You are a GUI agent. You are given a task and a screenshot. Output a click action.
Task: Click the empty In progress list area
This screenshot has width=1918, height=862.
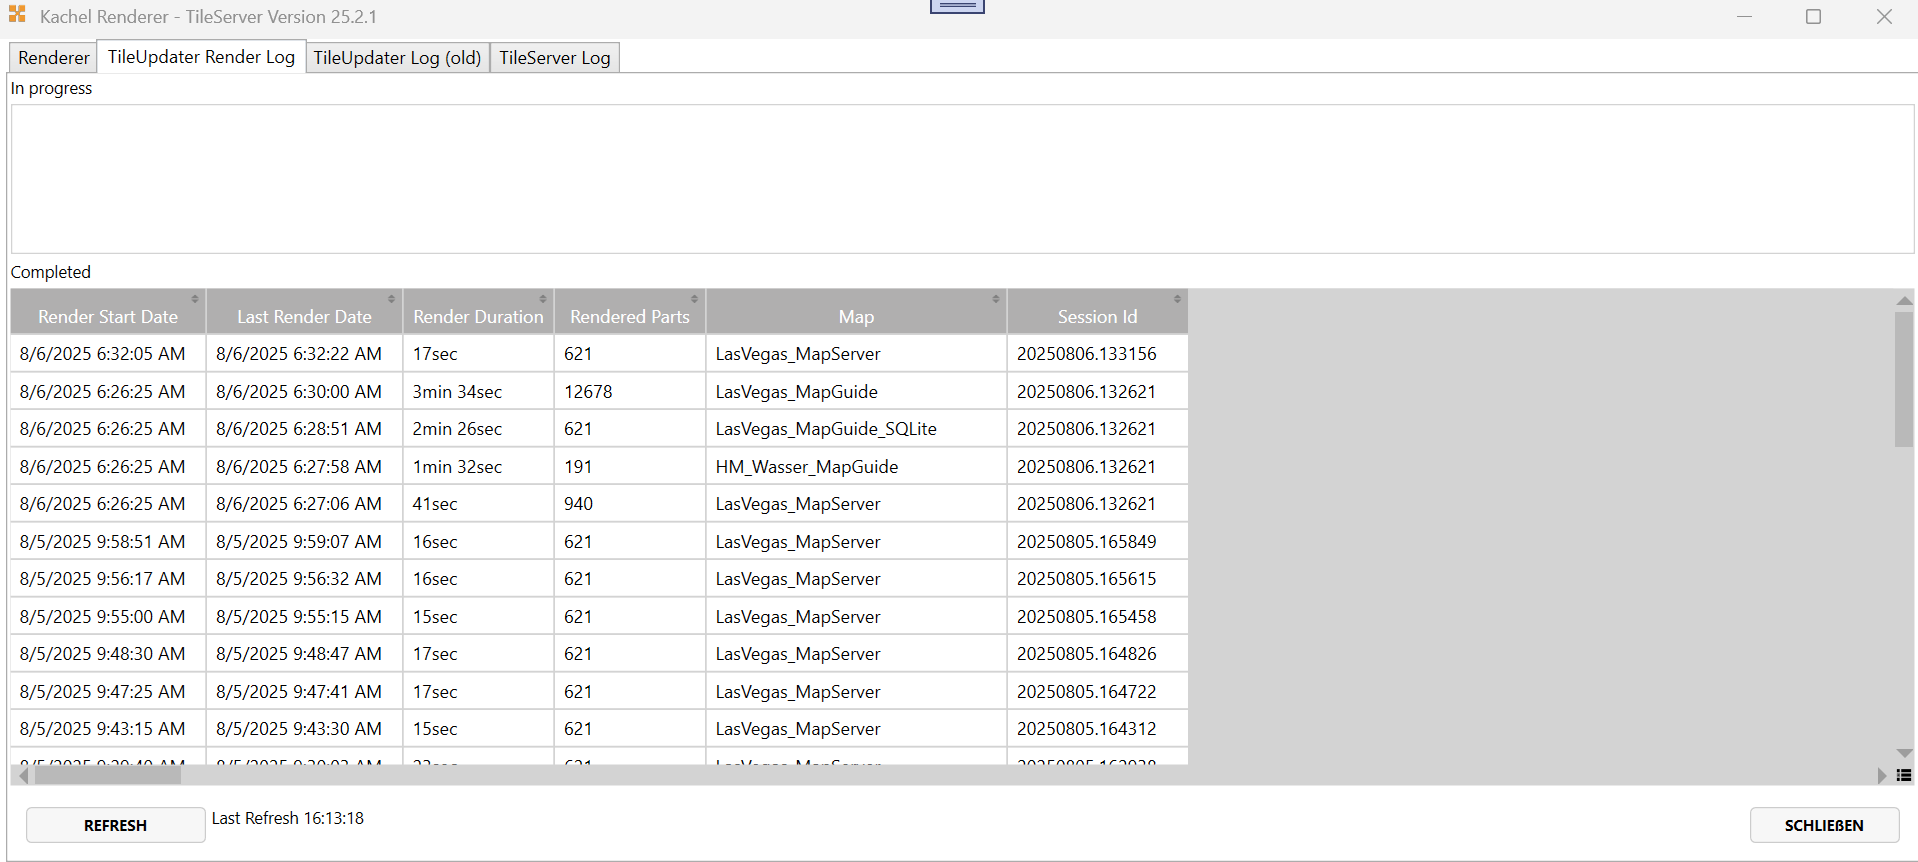[962, 179]
